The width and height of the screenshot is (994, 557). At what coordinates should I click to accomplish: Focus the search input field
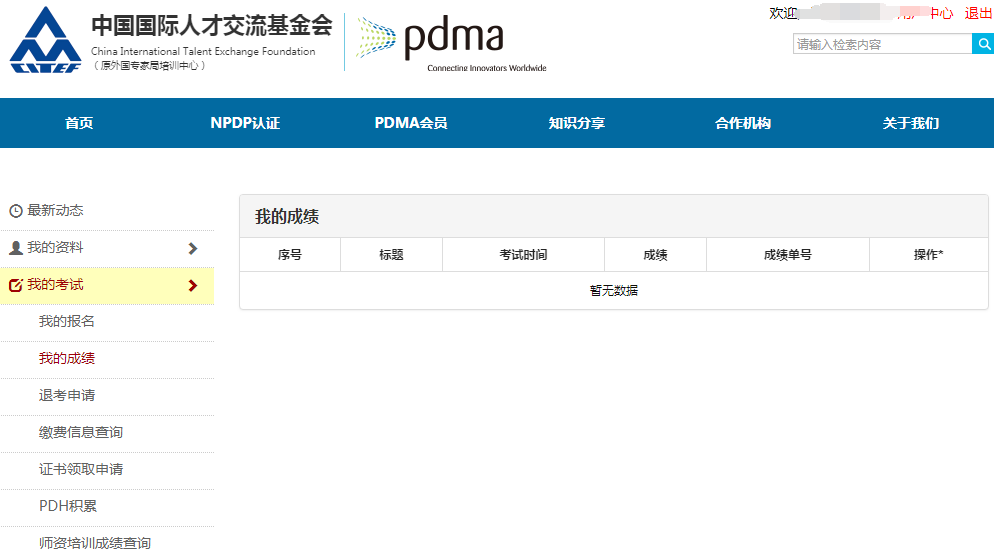coord(881,44)
